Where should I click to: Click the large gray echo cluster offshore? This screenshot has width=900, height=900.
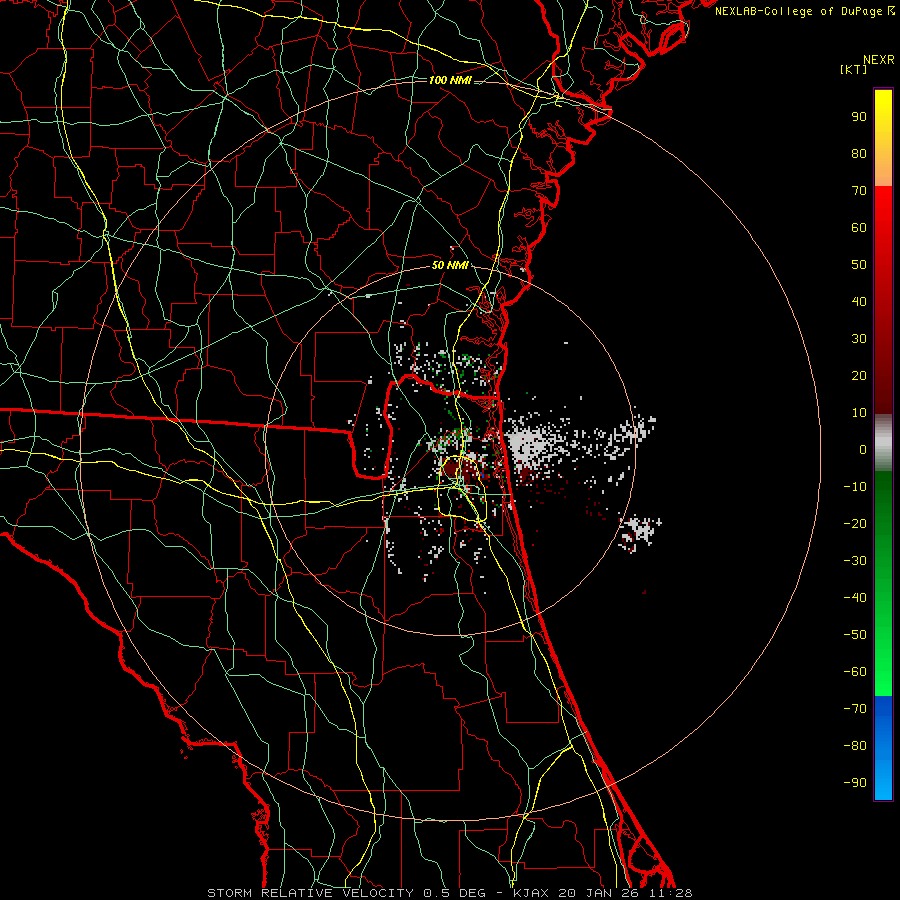pyautogui.click(x=529, y=444)
